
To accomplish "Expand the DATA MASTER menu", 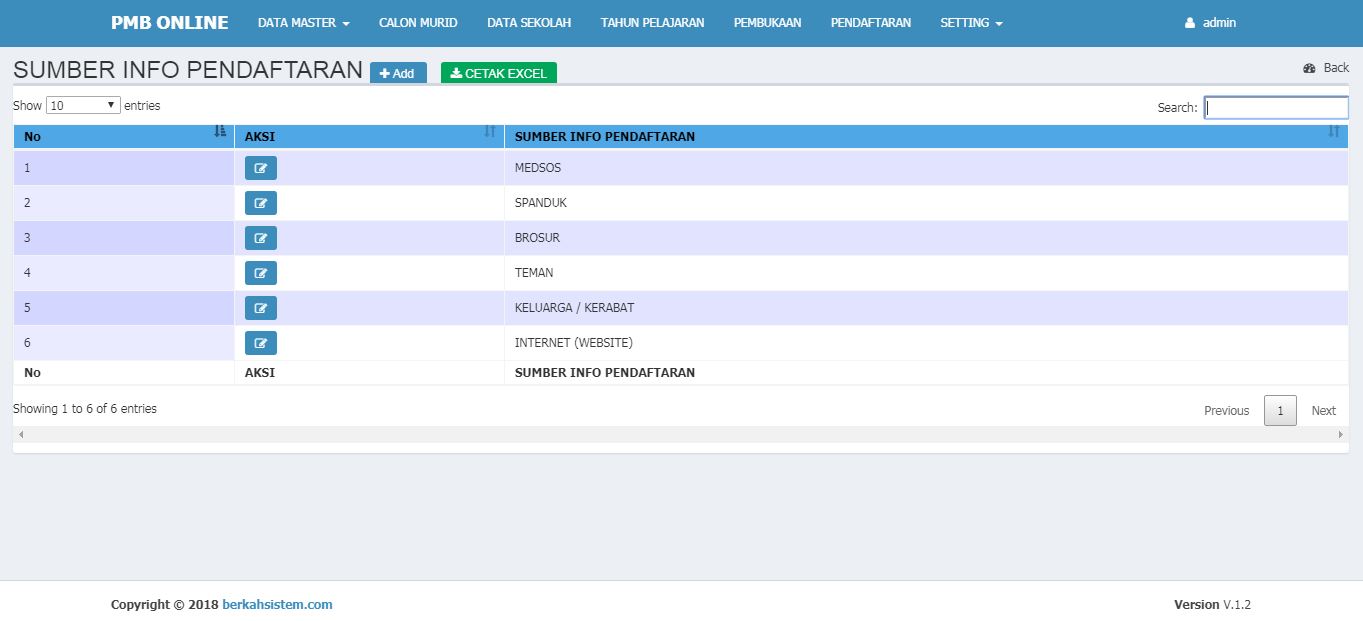I will click(x=303, y=22).
